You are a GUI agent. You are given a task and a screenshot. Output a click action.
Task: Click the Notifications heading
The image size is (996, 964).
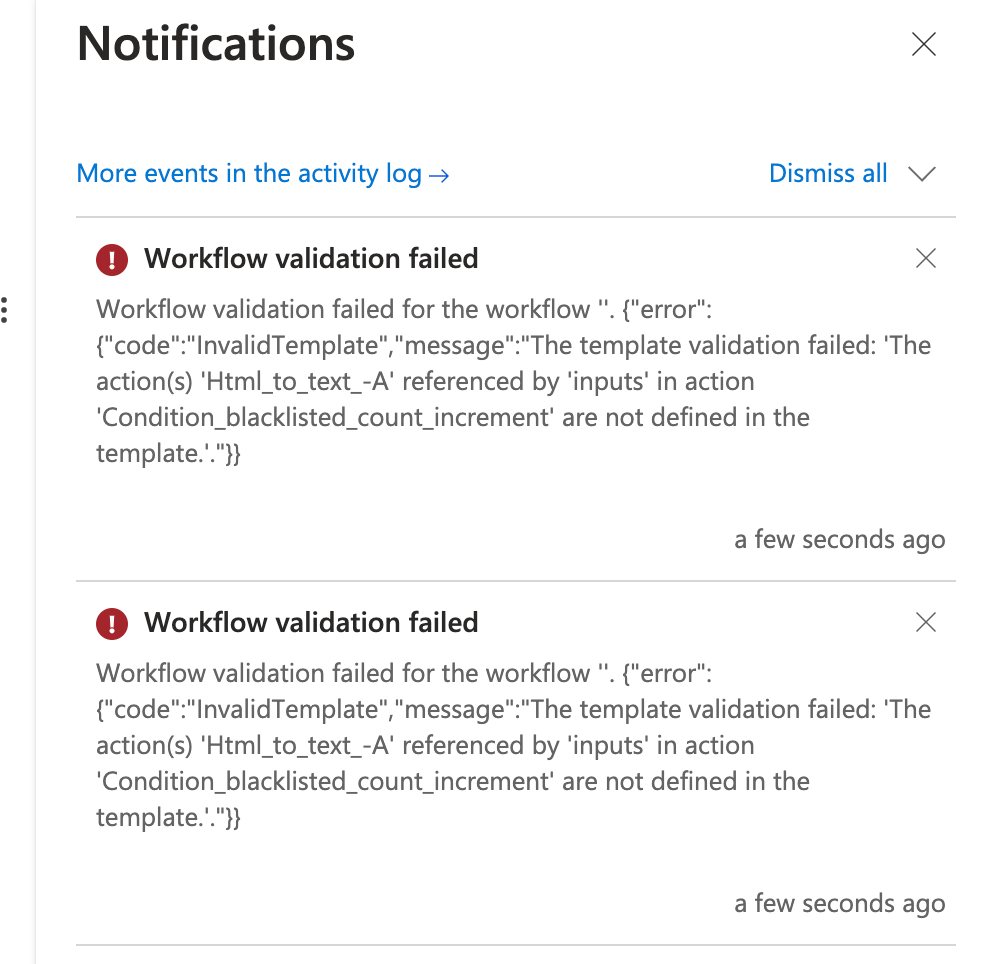tap(216, 44)
